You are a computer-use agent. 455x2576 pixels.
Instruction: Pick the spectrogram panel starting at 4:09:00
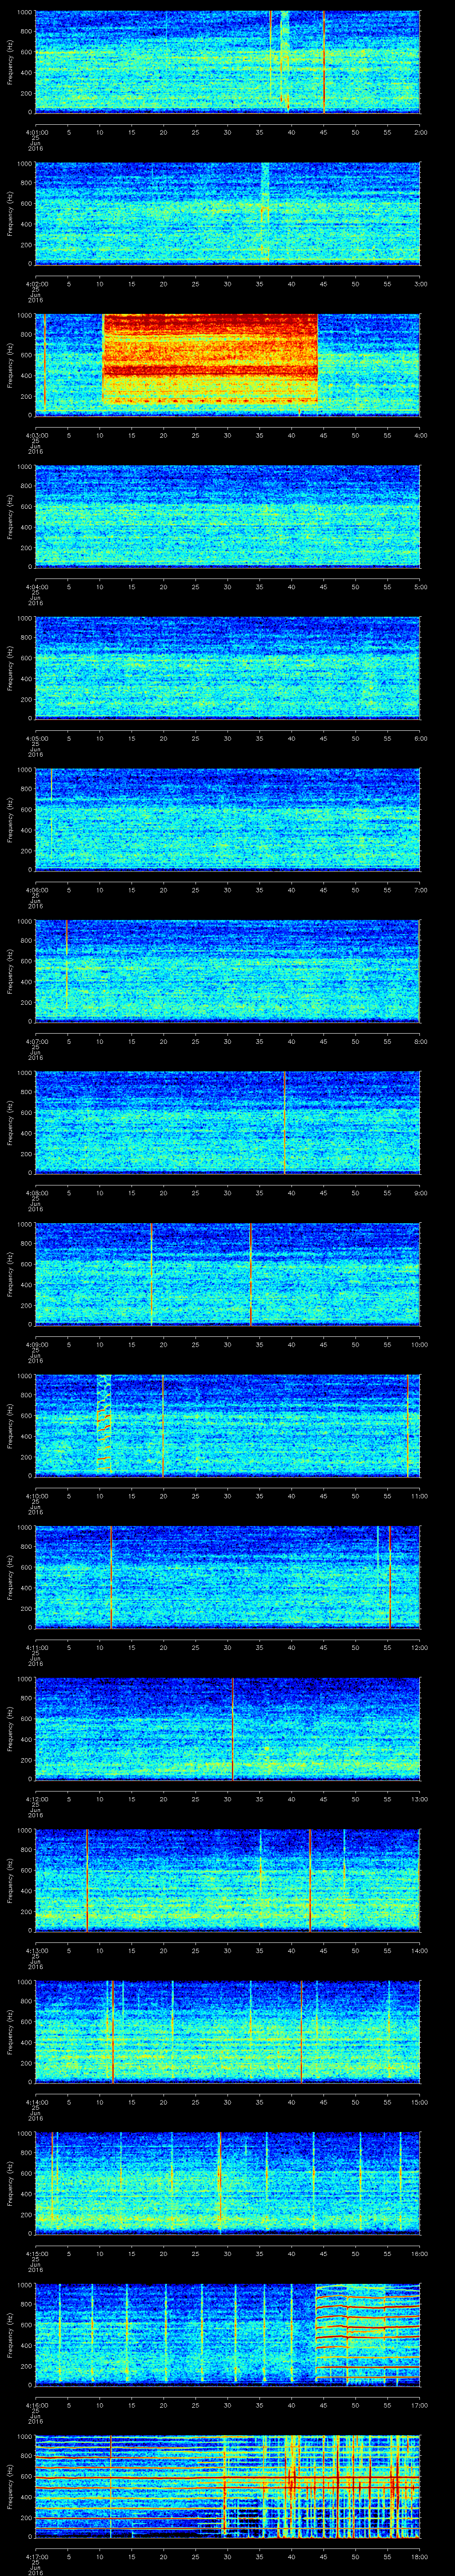point(227,1274)
